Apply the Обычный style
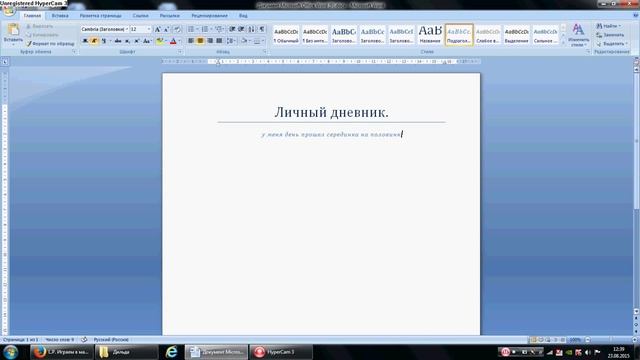 286,35
